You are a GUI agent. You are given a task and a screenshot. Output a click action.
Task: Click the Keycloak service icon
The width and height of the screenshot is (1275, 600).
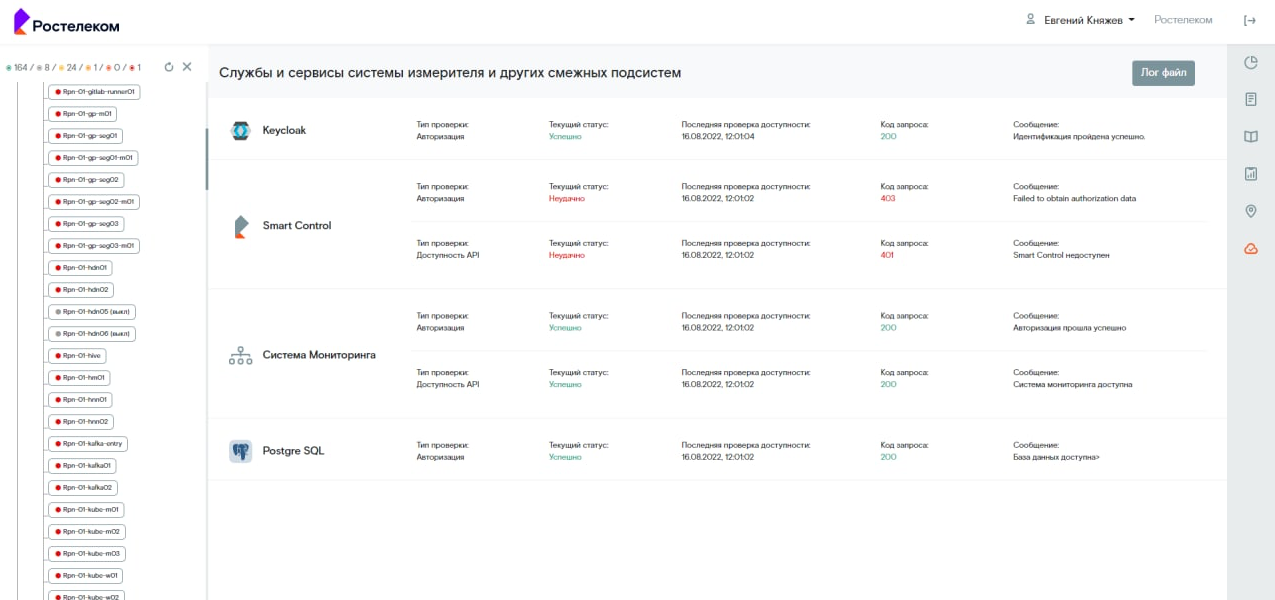[240, 130]
